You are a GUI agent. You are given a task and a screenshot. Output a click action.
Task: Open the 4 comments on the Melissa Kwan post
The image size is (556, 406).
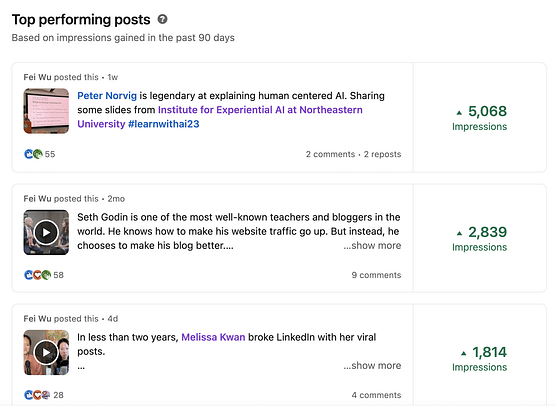376,395
